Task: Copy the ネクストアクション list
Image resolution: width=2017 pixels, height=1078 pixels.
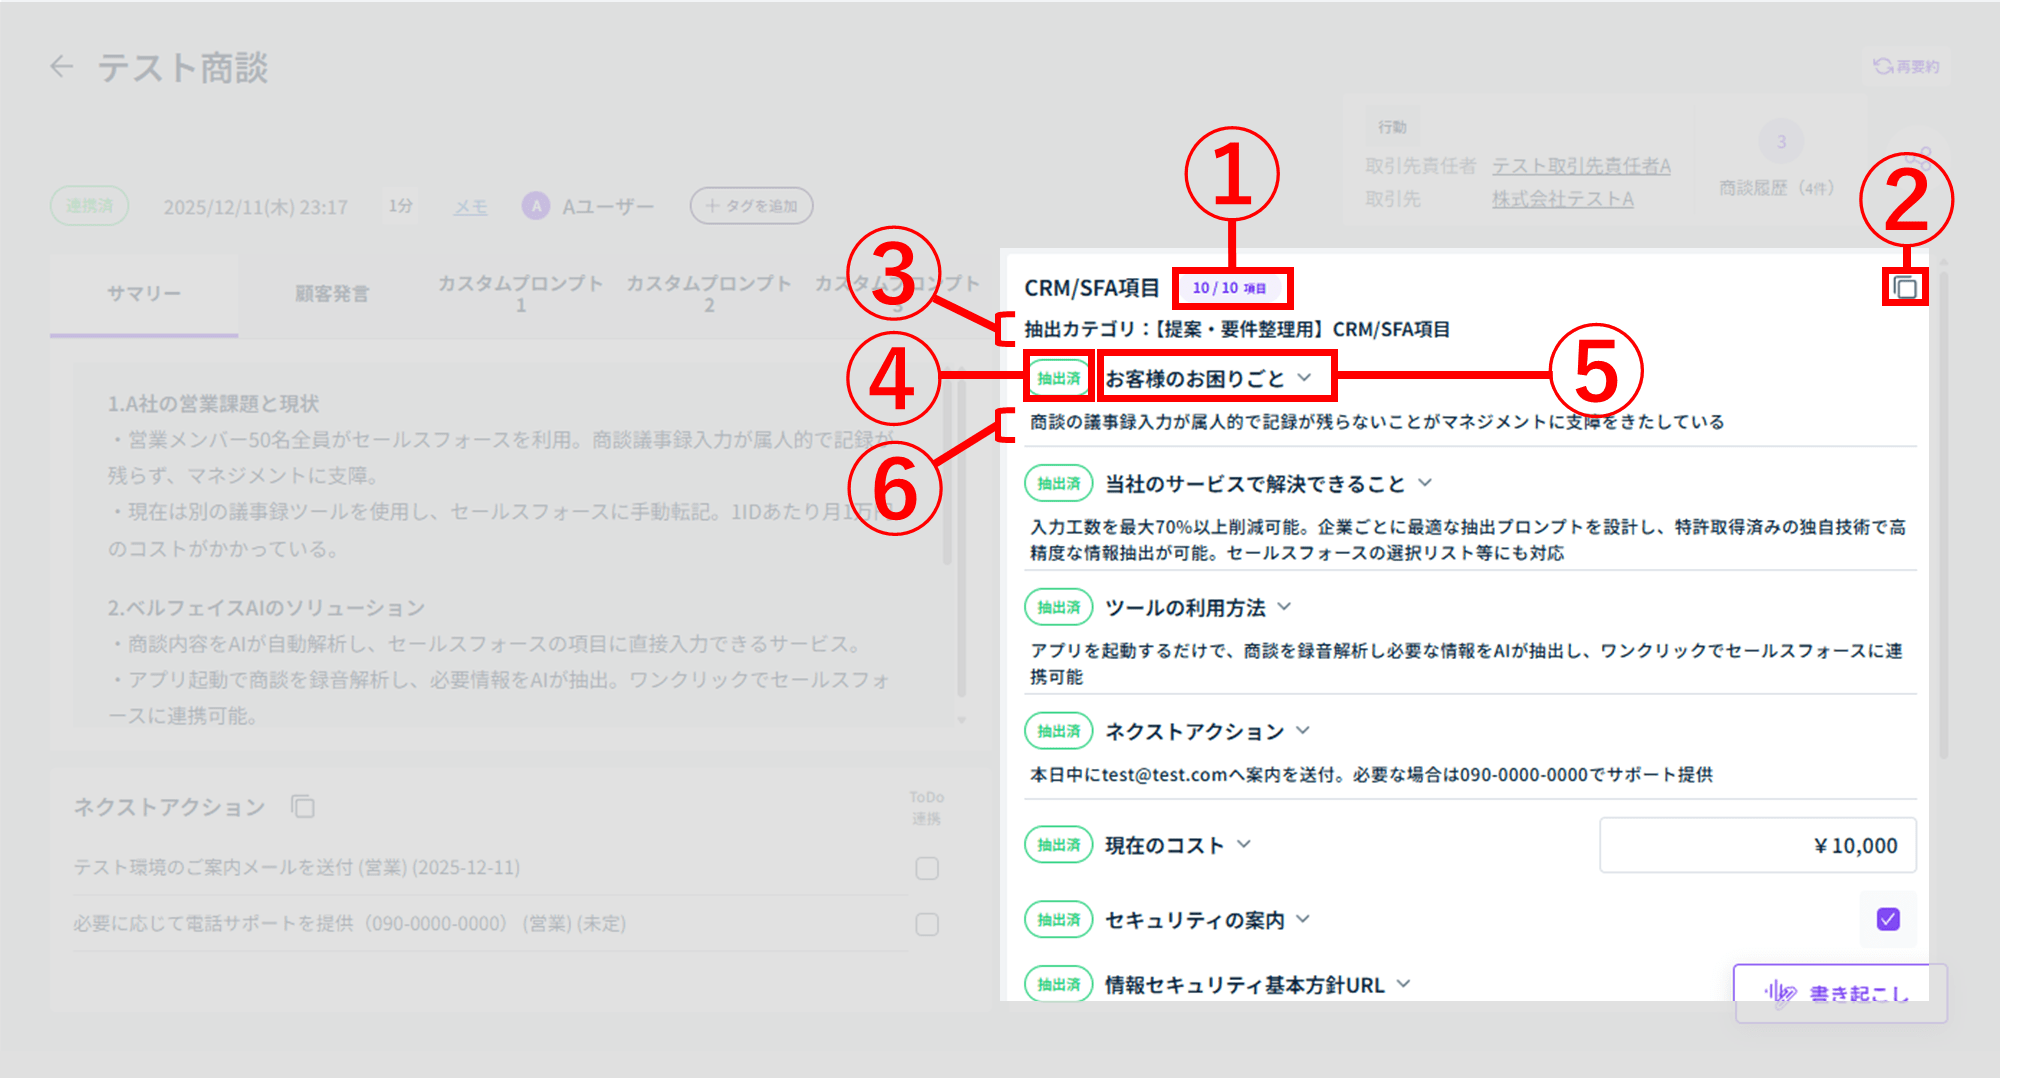Action: (x=302, y=806)
